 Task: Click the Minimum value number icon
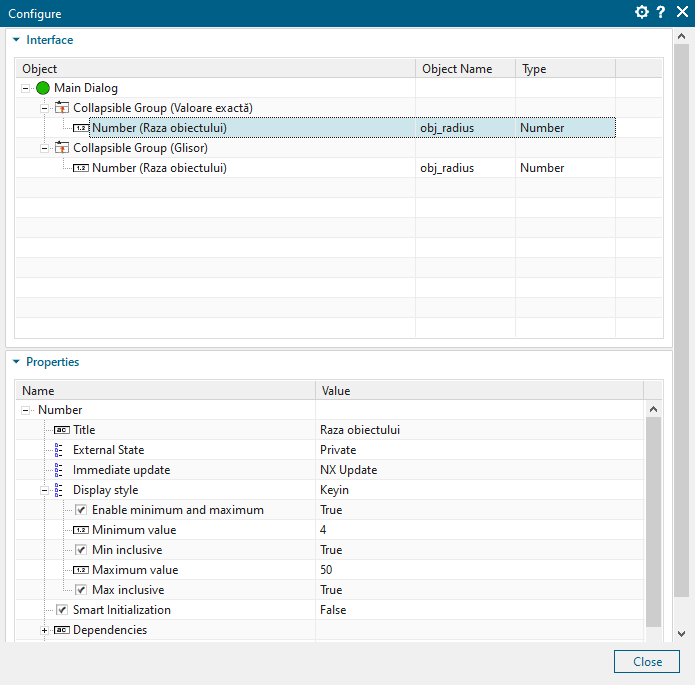(81, 530)
